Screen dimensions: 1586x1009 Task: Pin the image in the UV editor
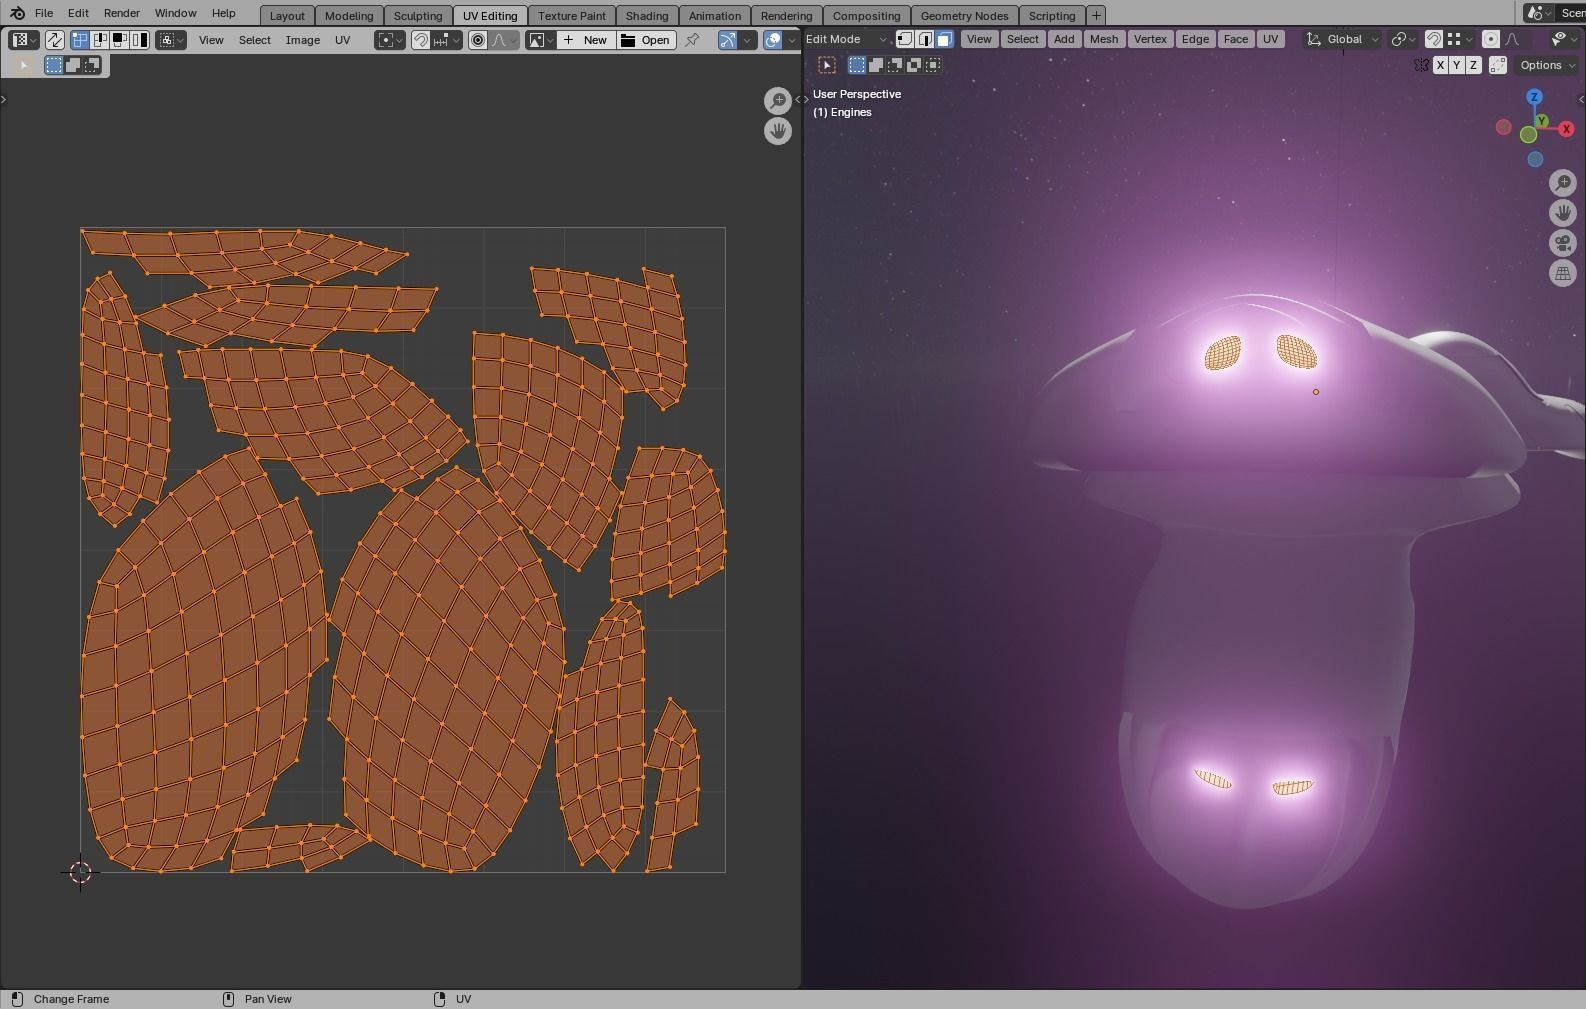click(691, 40)
